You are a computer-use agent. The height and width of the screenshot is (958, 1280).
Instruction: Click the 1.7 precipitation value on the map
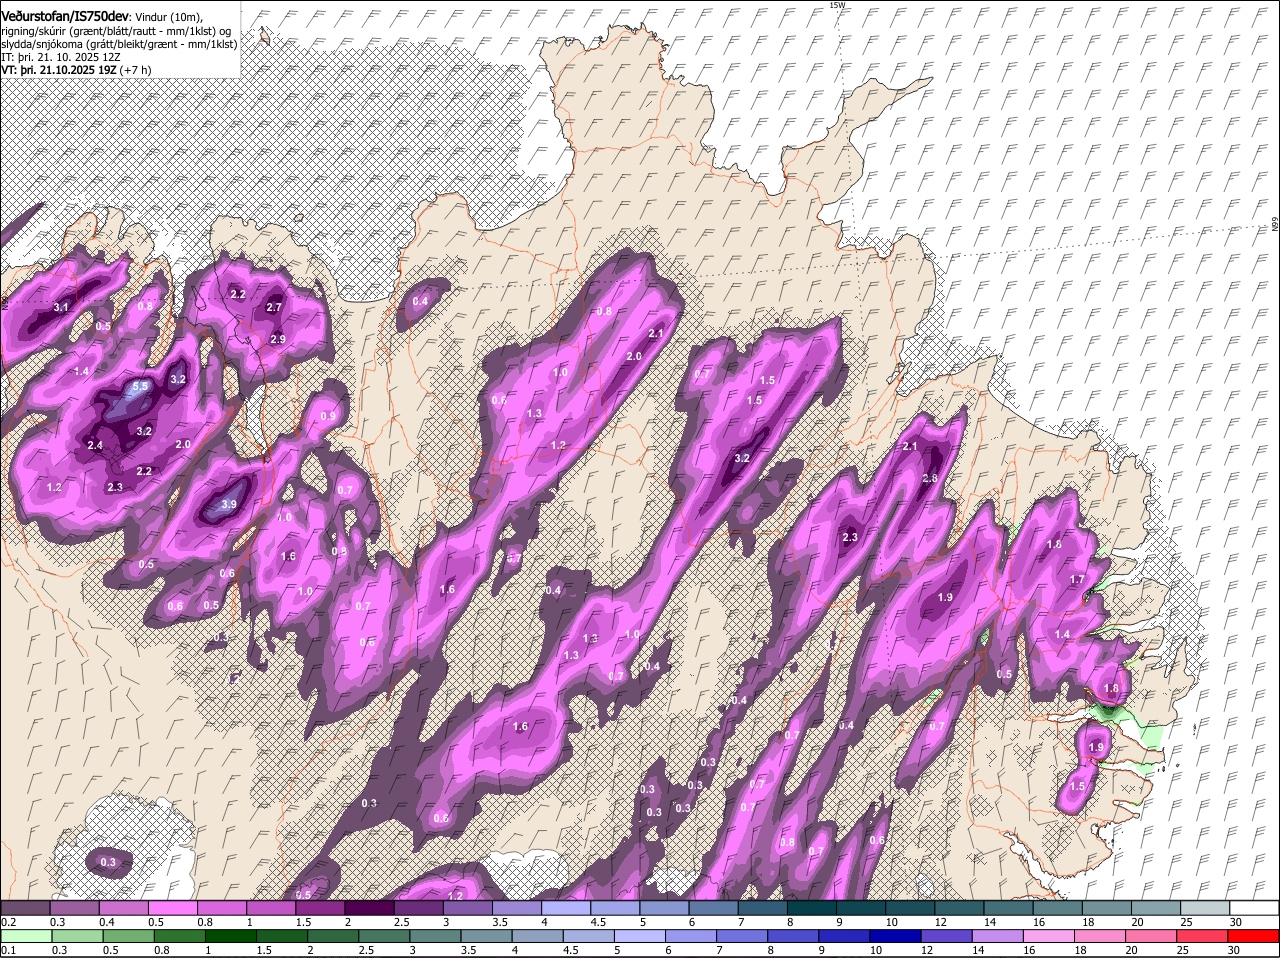[1077, 580]
